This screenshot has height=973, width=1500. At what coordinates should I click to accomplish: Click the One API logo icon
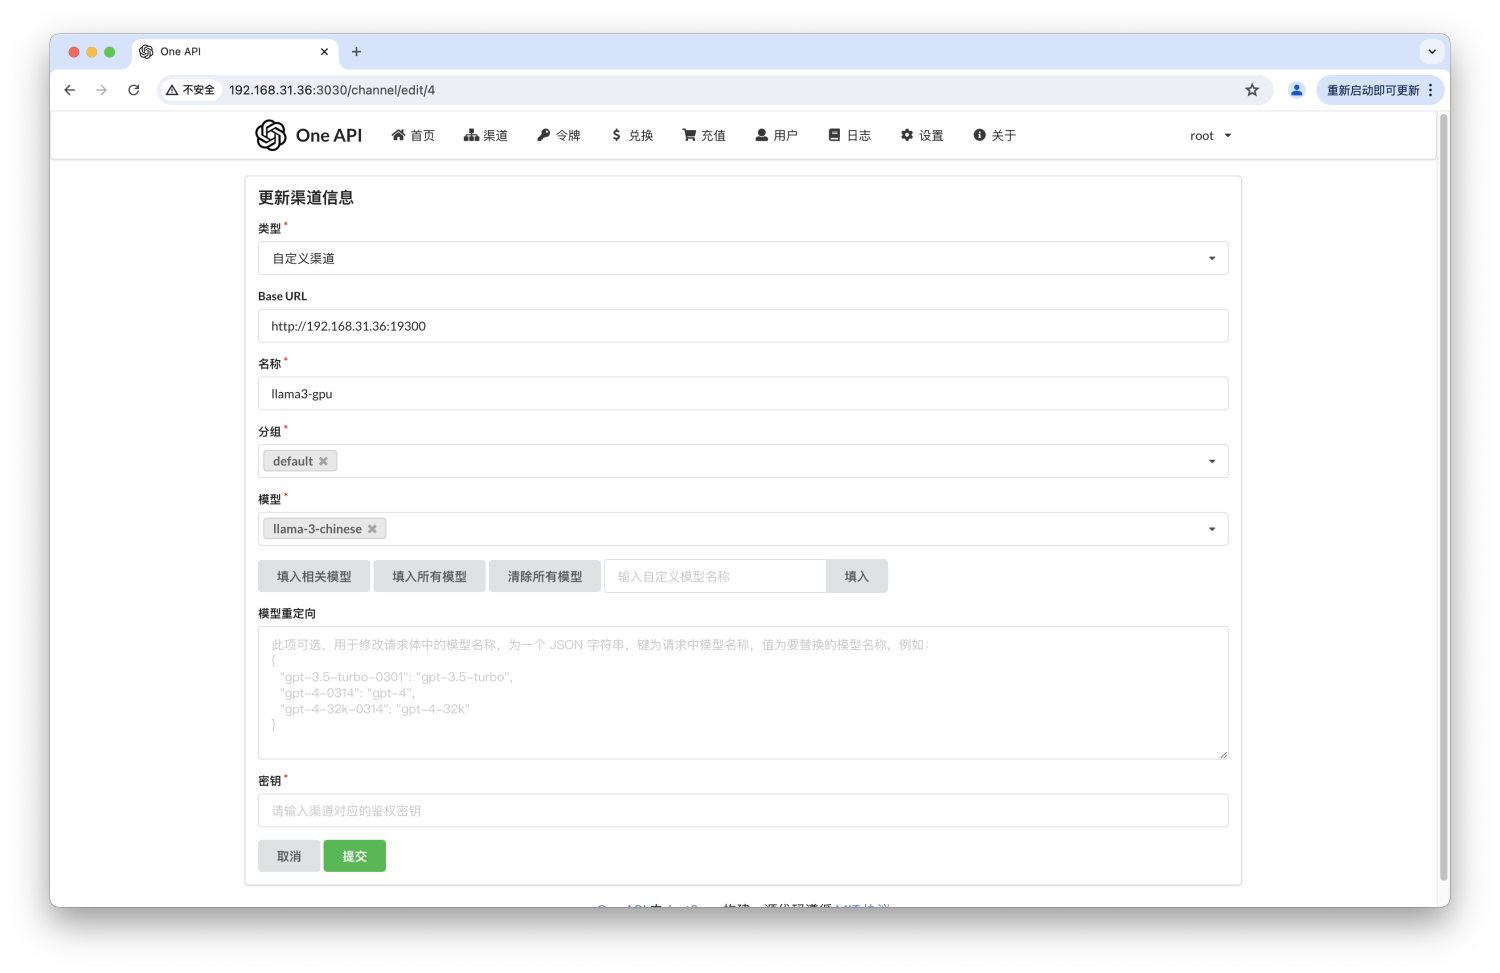tap(271, 135)
